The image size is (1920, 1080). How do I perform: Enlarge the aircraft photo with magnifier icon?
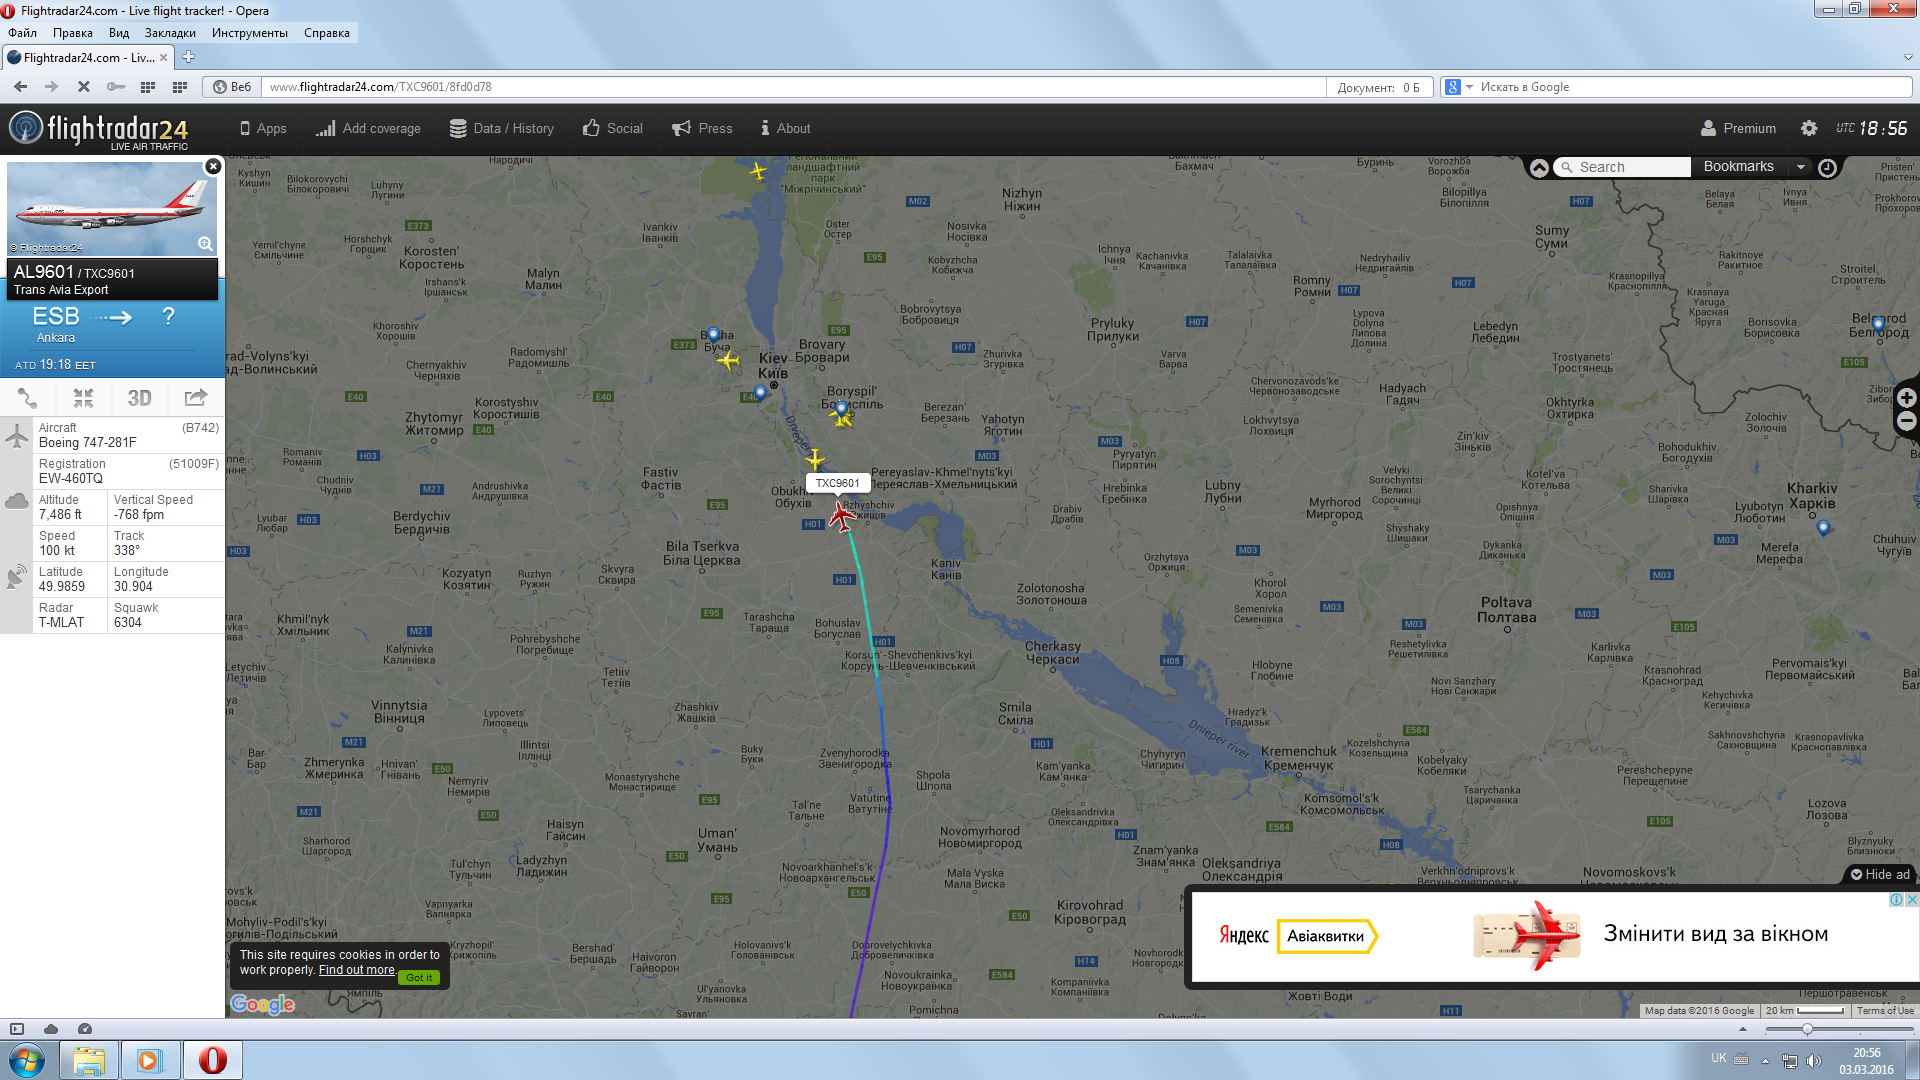click(x=205, y=244)
